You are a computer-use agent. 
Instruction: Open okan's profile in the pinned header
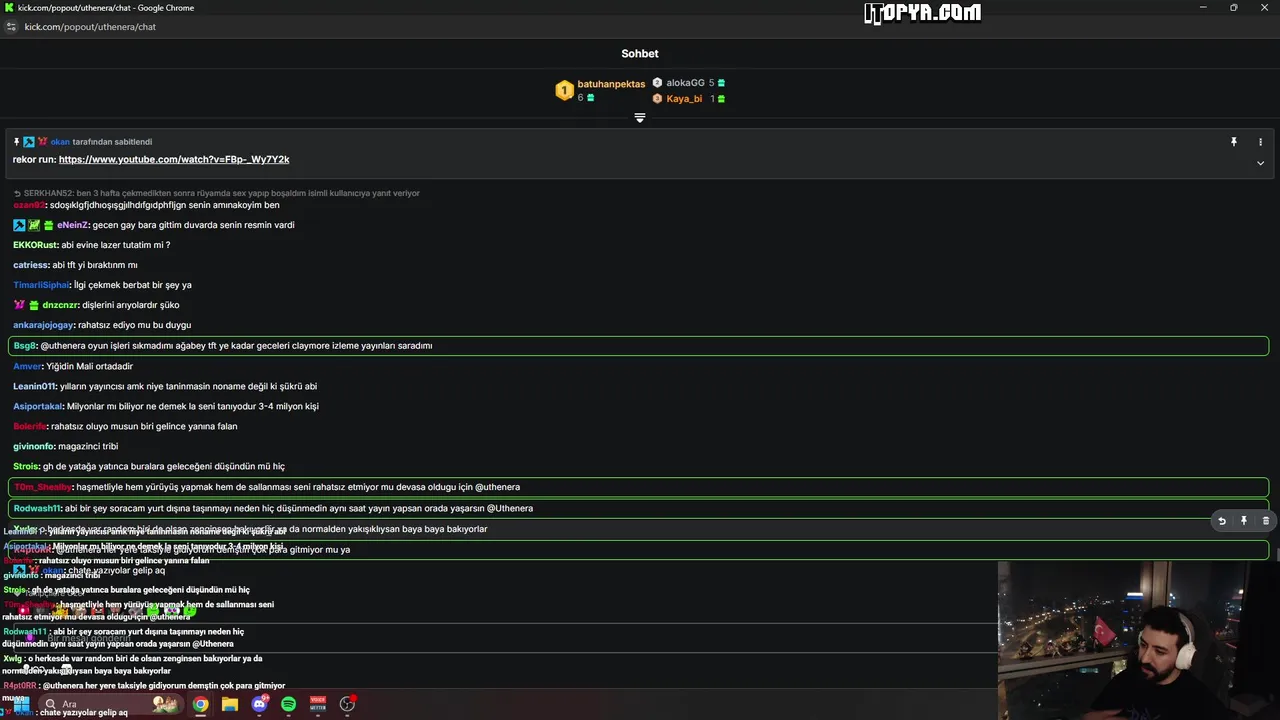(x=60, y=142)
